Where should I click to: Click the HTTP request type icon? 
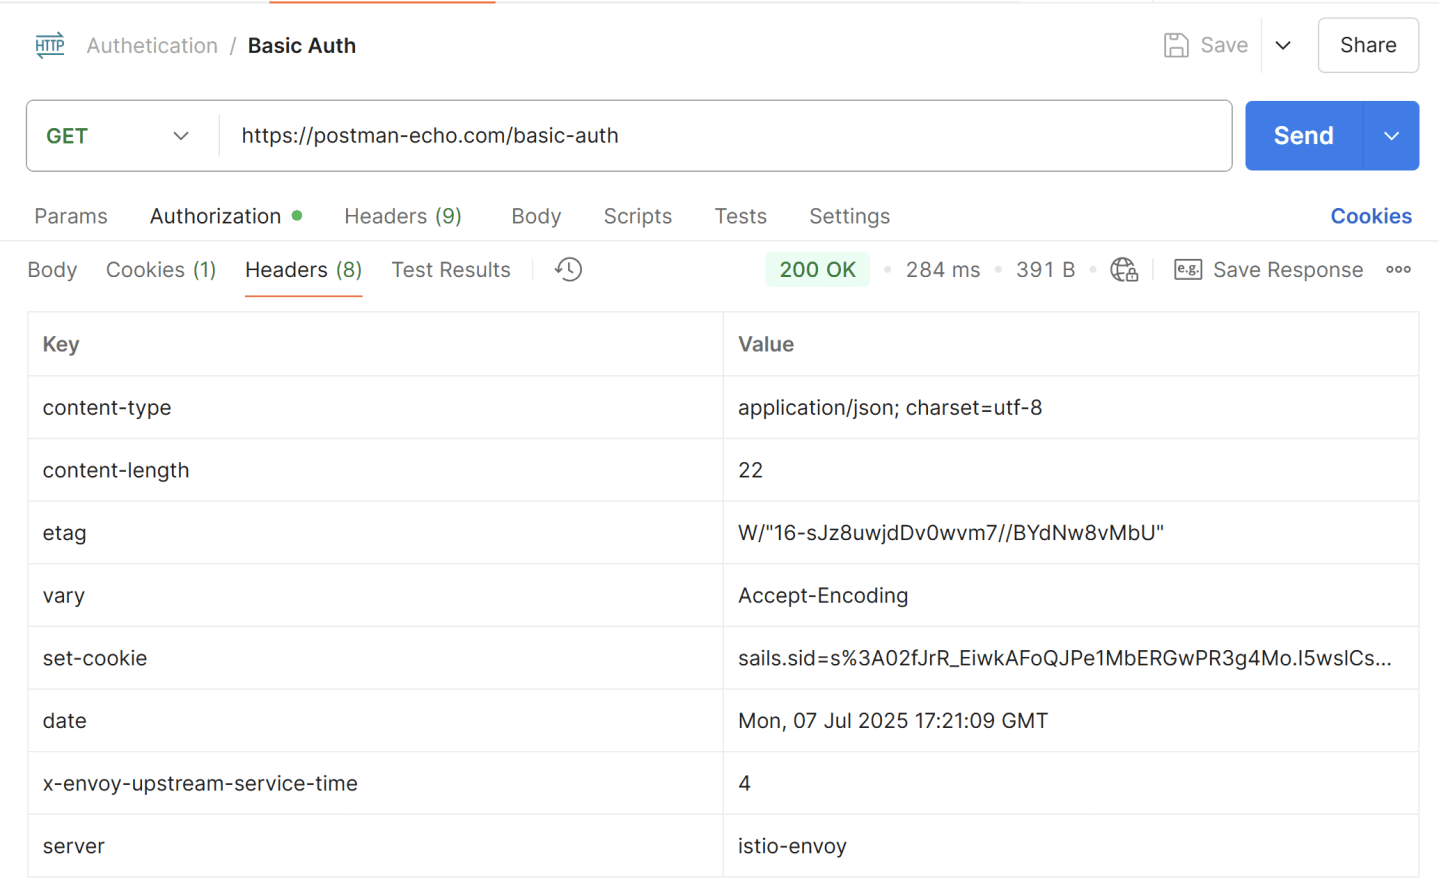(x=49, y=45)
